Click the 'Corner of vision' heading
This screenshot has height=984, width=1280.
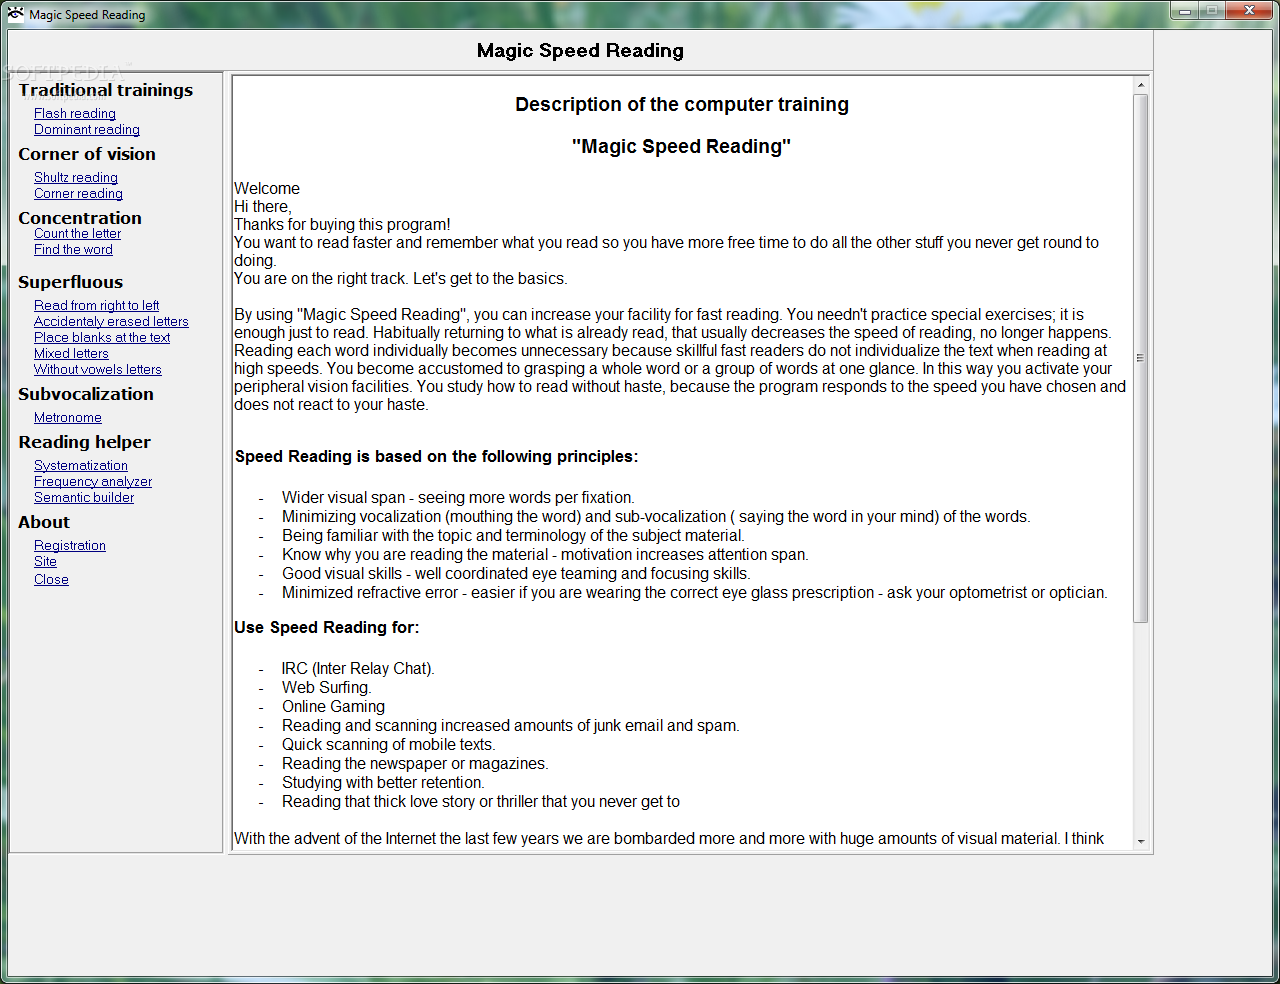(87, 154)
